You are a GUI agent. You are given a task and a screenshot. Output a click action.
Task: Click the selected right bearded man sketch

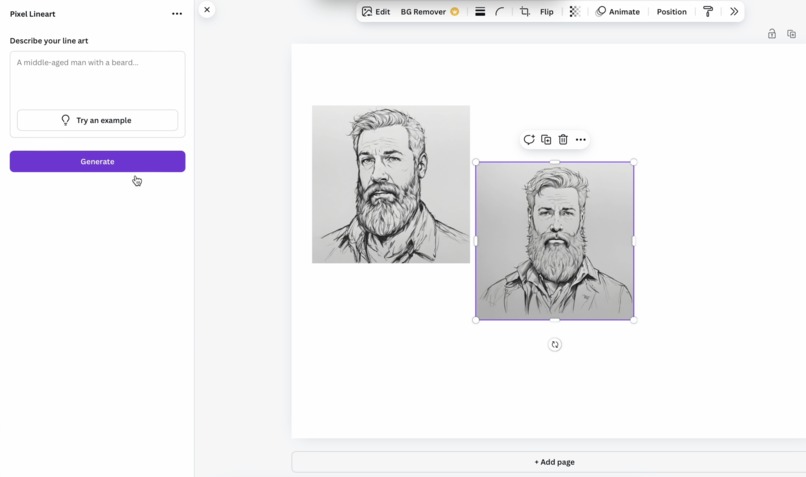click(x=555, y=241)
